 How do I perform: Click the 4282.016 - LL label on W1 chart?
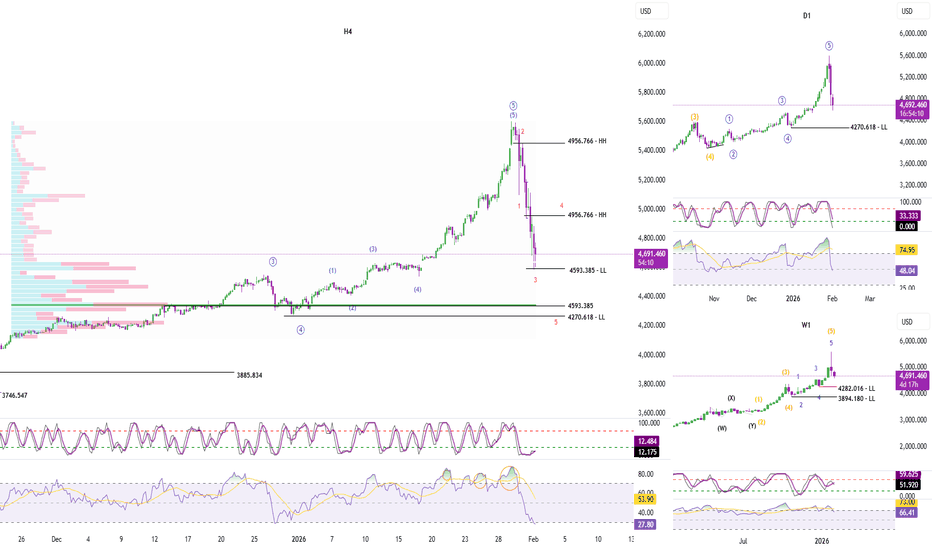[856, 388]
